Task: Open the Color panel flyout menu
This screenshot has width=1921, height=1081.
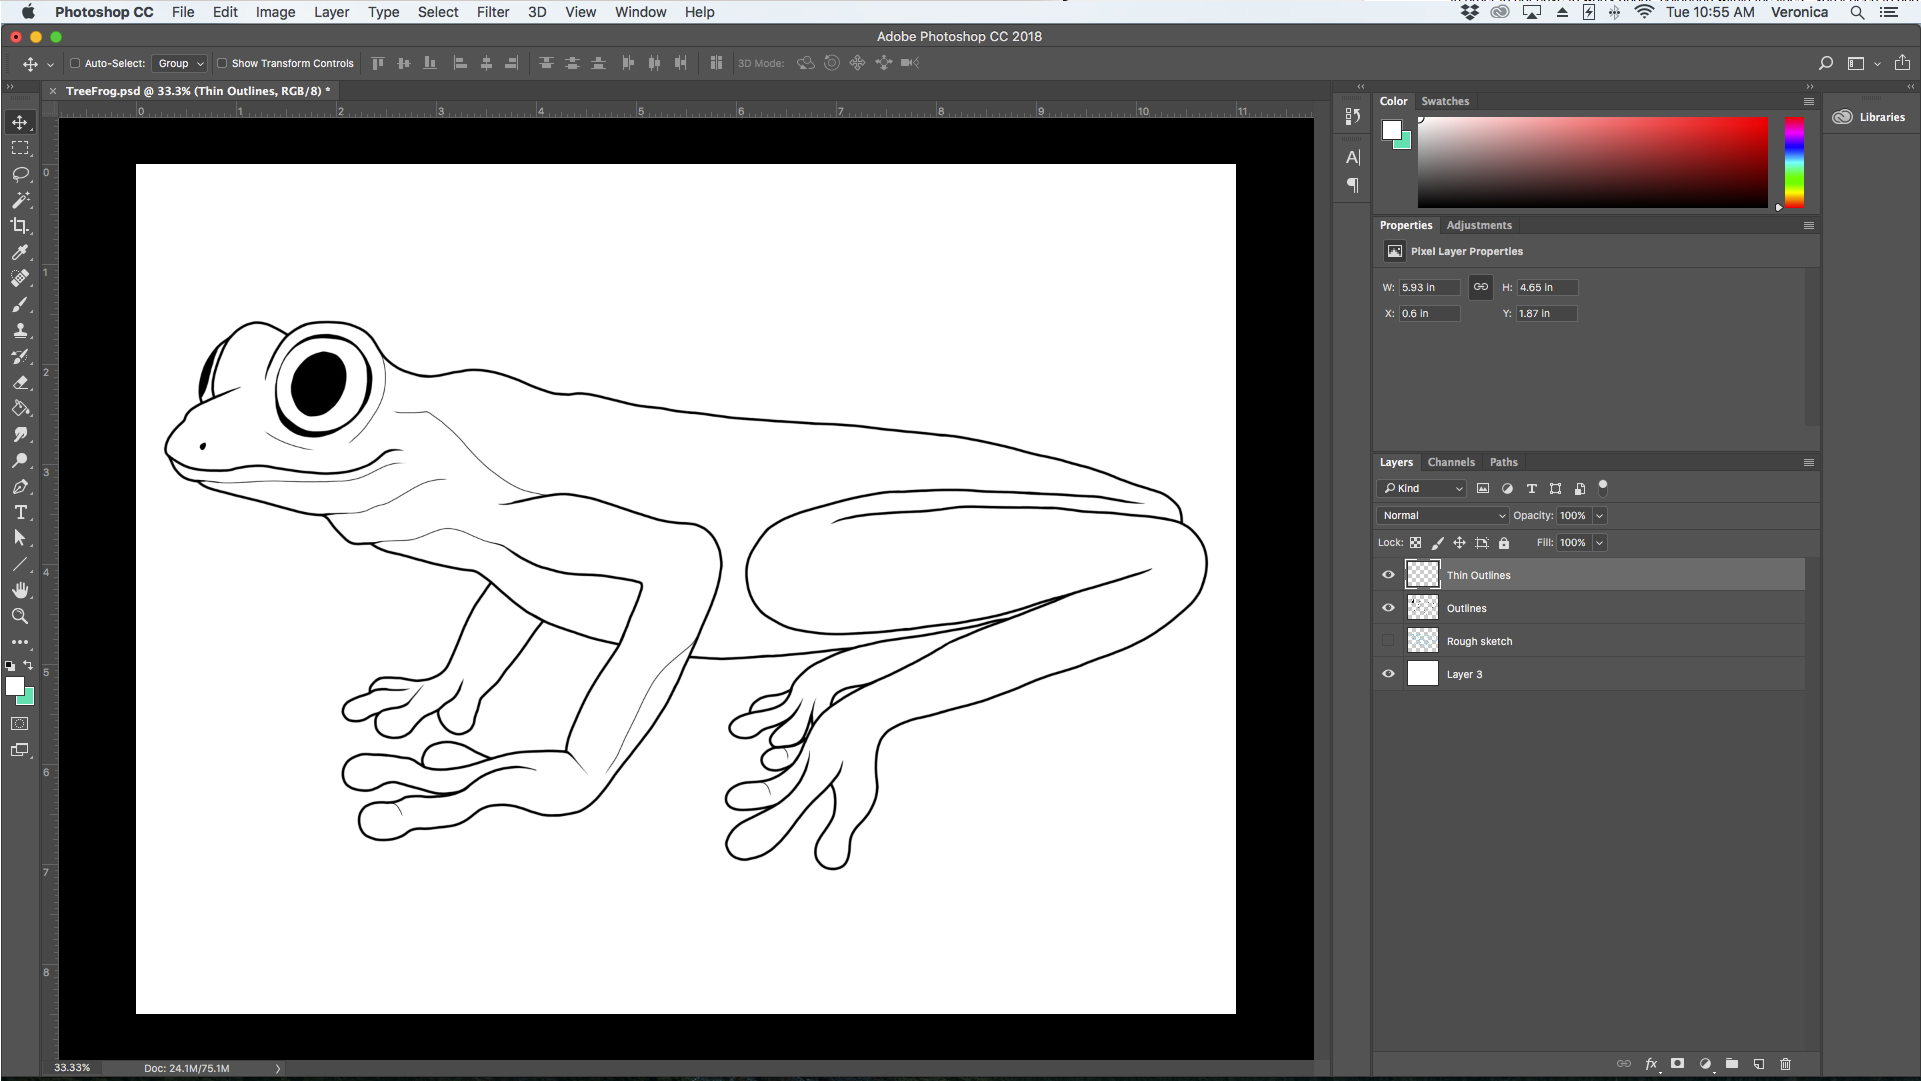Action: tap(1808, 101)
